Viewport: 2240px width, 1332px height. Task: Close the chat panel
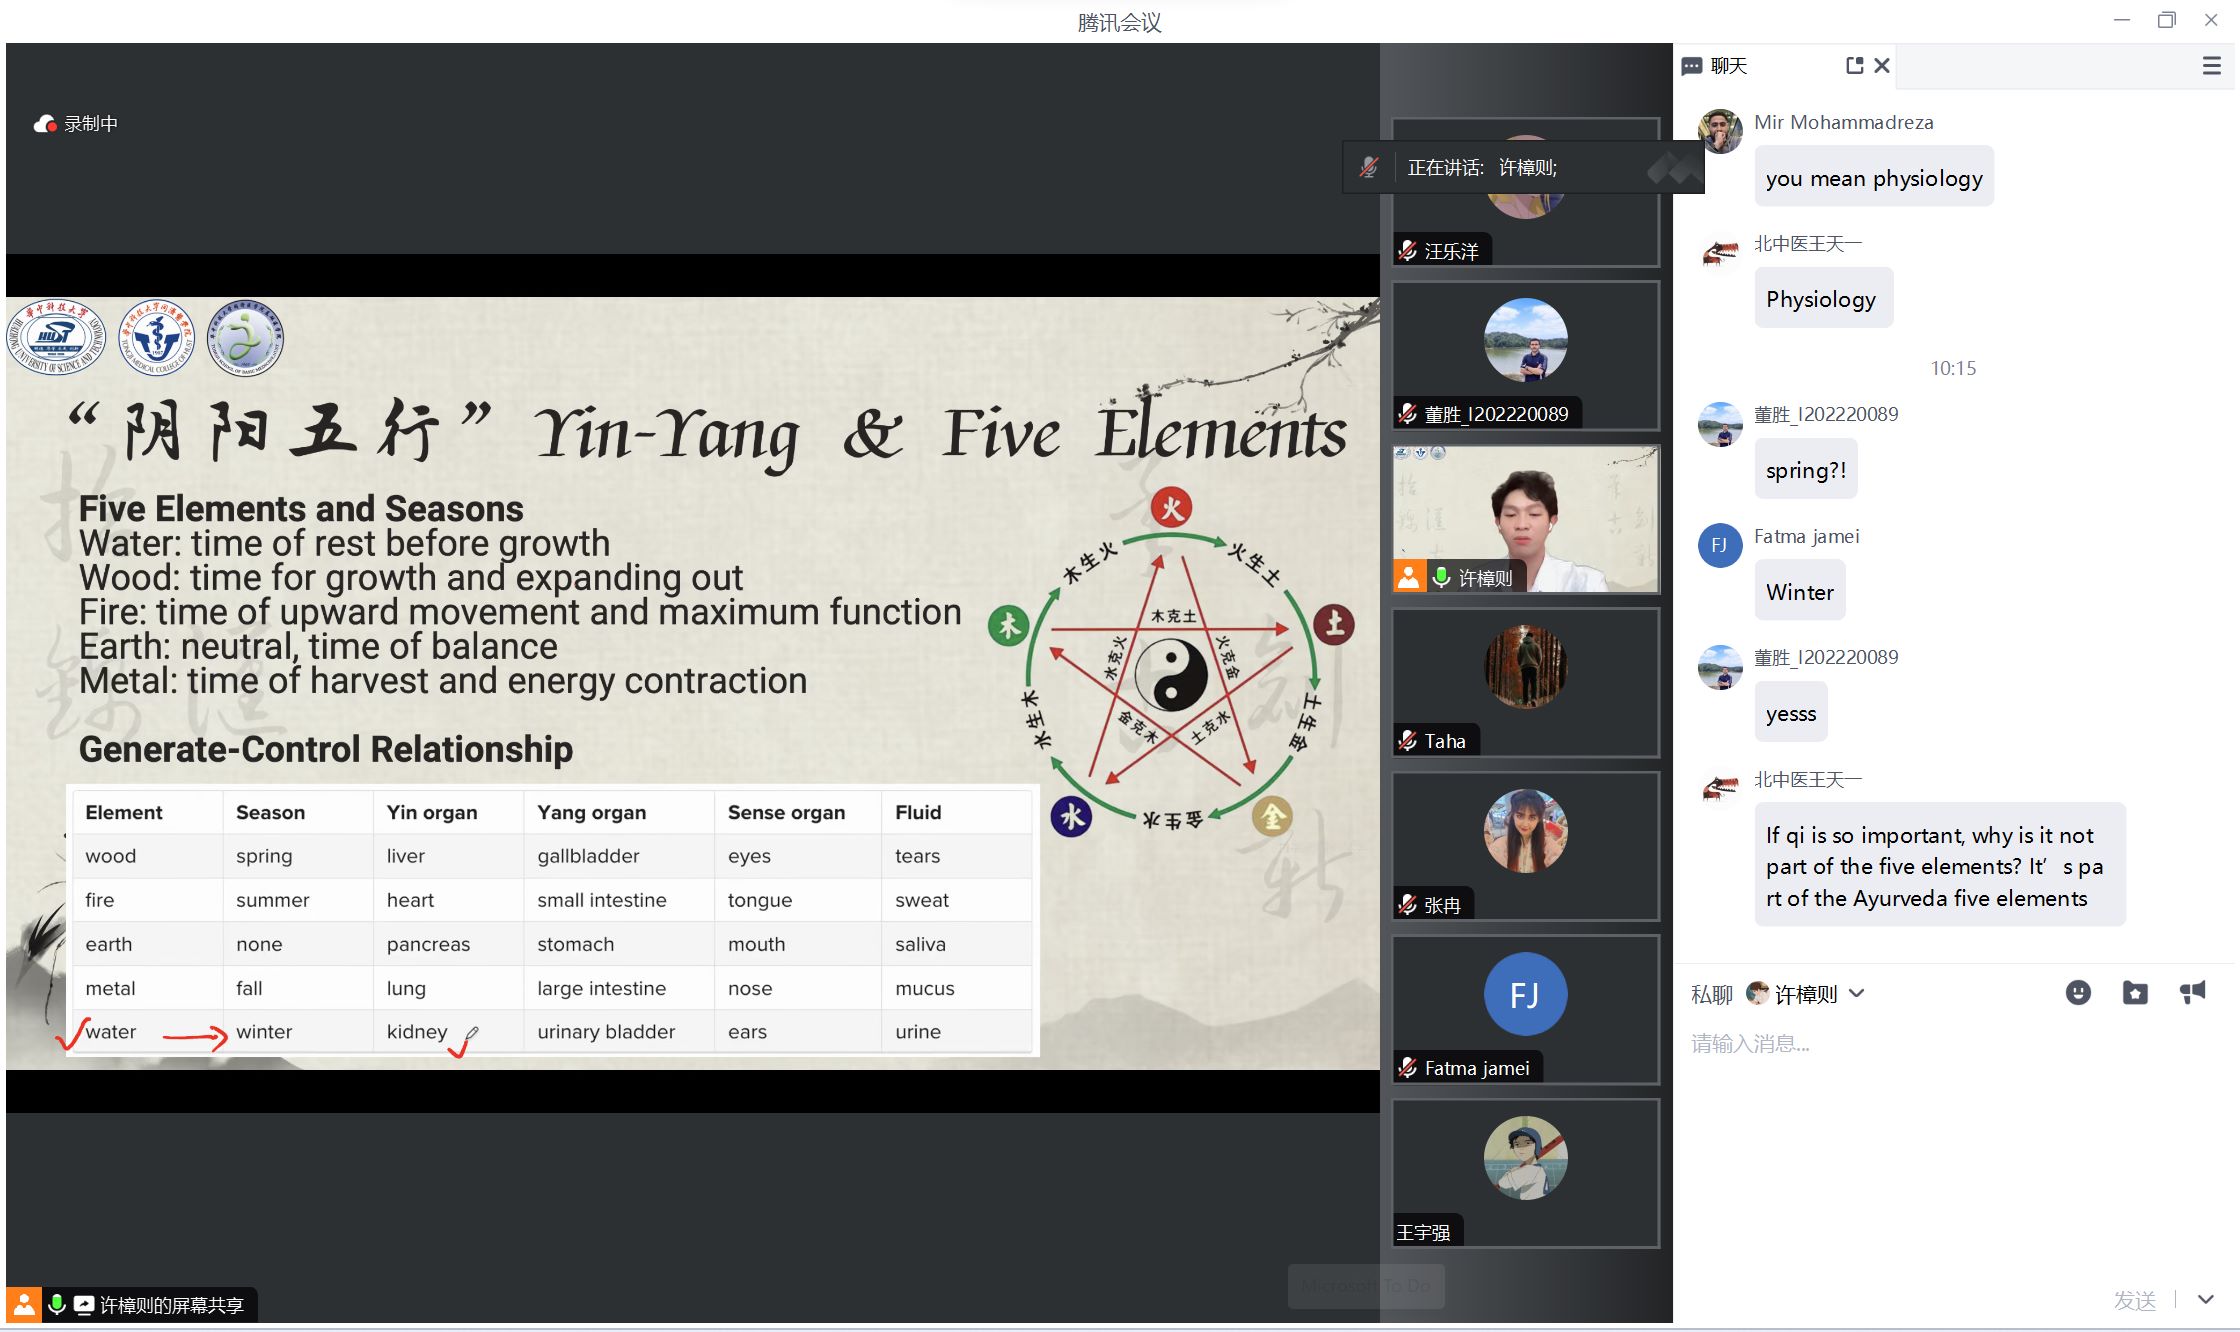1882,65
